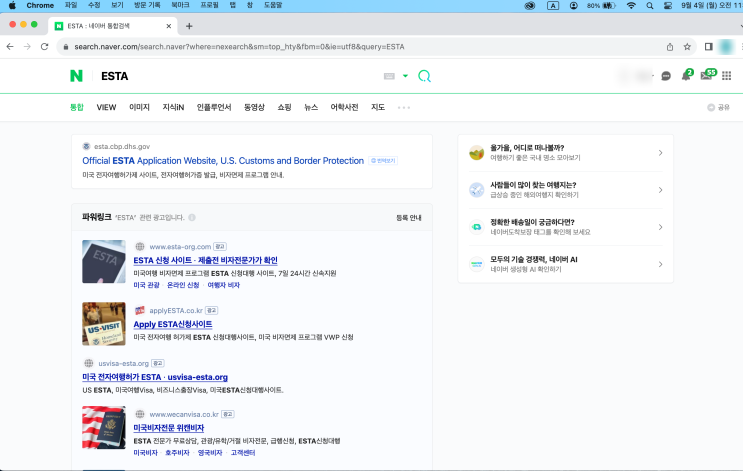The width and height of the screenshot is (743, 471).
Task: Switch to the 동영상 tab
Action: [254, 108]
